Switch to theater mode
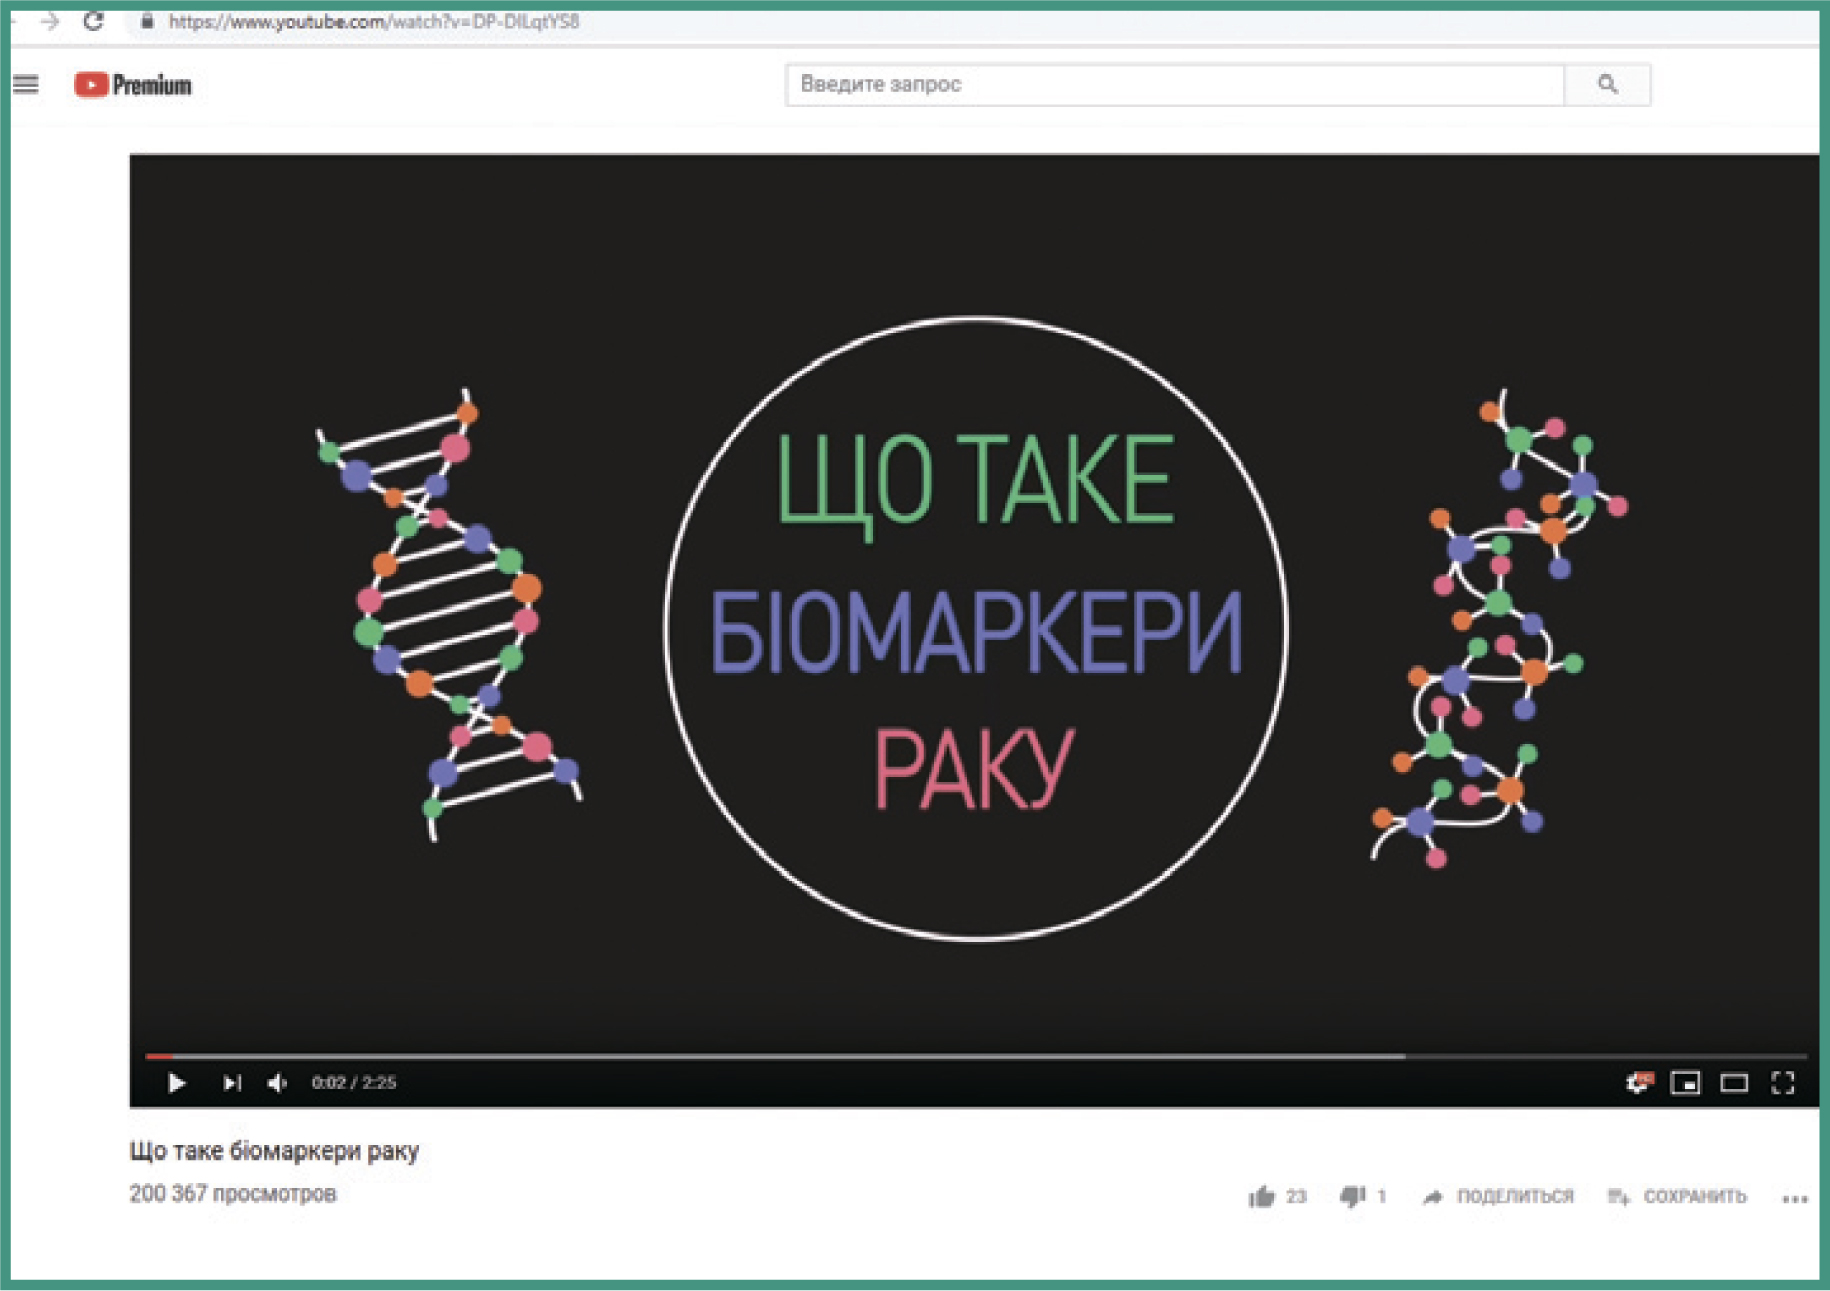 (x=1734, y=1083)
